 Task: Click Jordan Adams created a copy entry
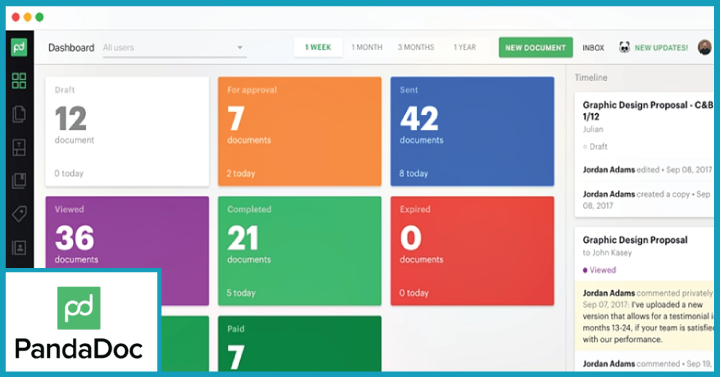tap(647, 200)
